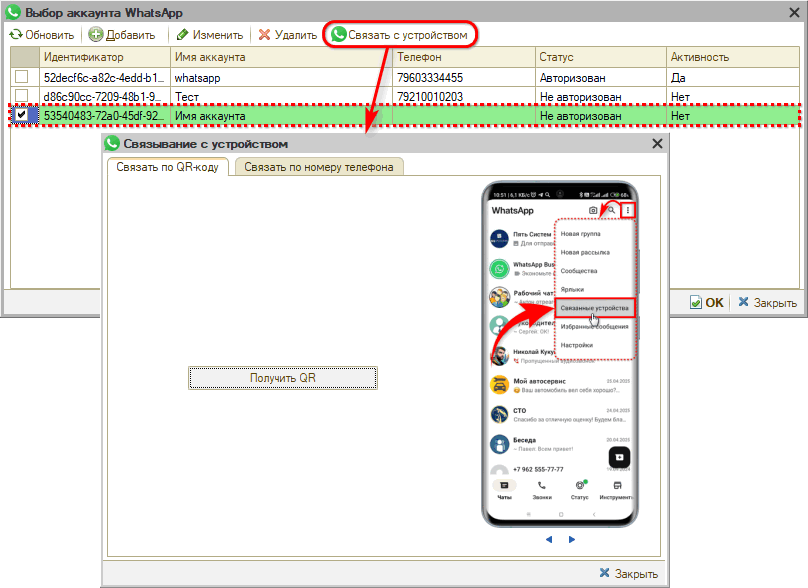Click Связать с устройством in the toolbar
This screenshot has width=808, height=588.
pyautogui.click(x=399, y=35)
